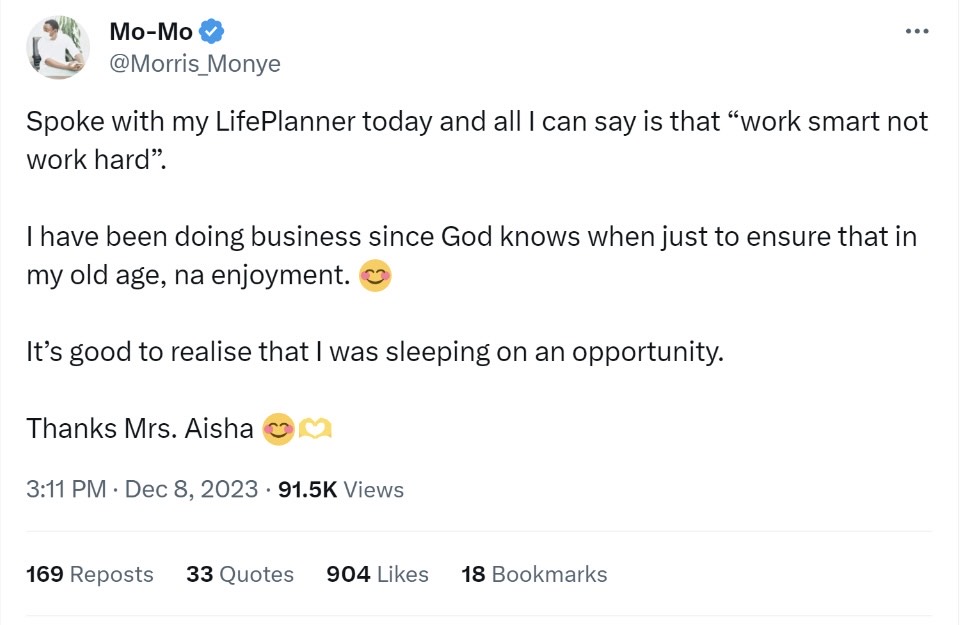963x625 pixels.
Task: View the 91.5K Views count
Action: 340,490
